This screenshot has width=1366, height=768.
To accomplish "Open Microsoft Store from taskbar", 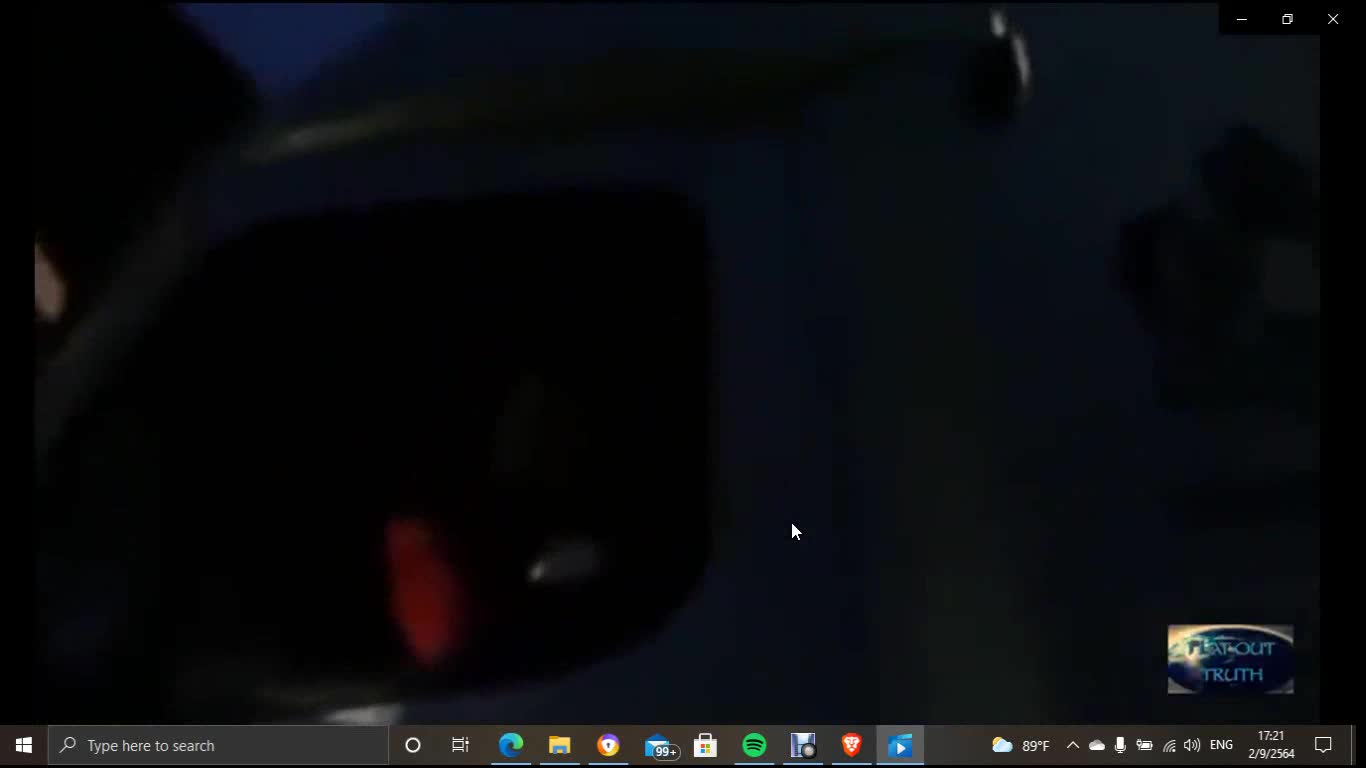I will (706, 745).
